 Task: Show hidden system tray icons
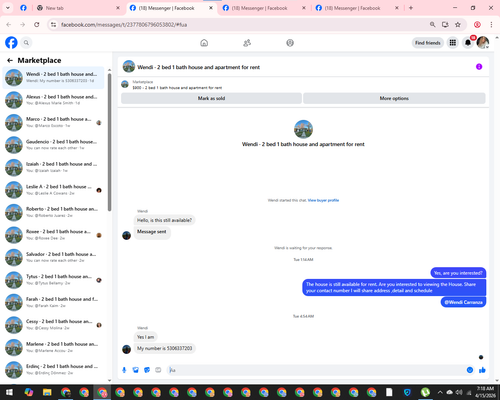[440, 392]
